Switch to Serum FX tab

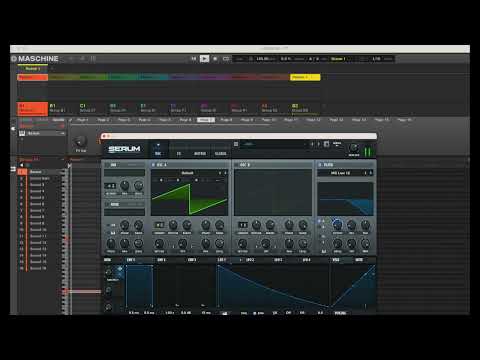(179, 153)
